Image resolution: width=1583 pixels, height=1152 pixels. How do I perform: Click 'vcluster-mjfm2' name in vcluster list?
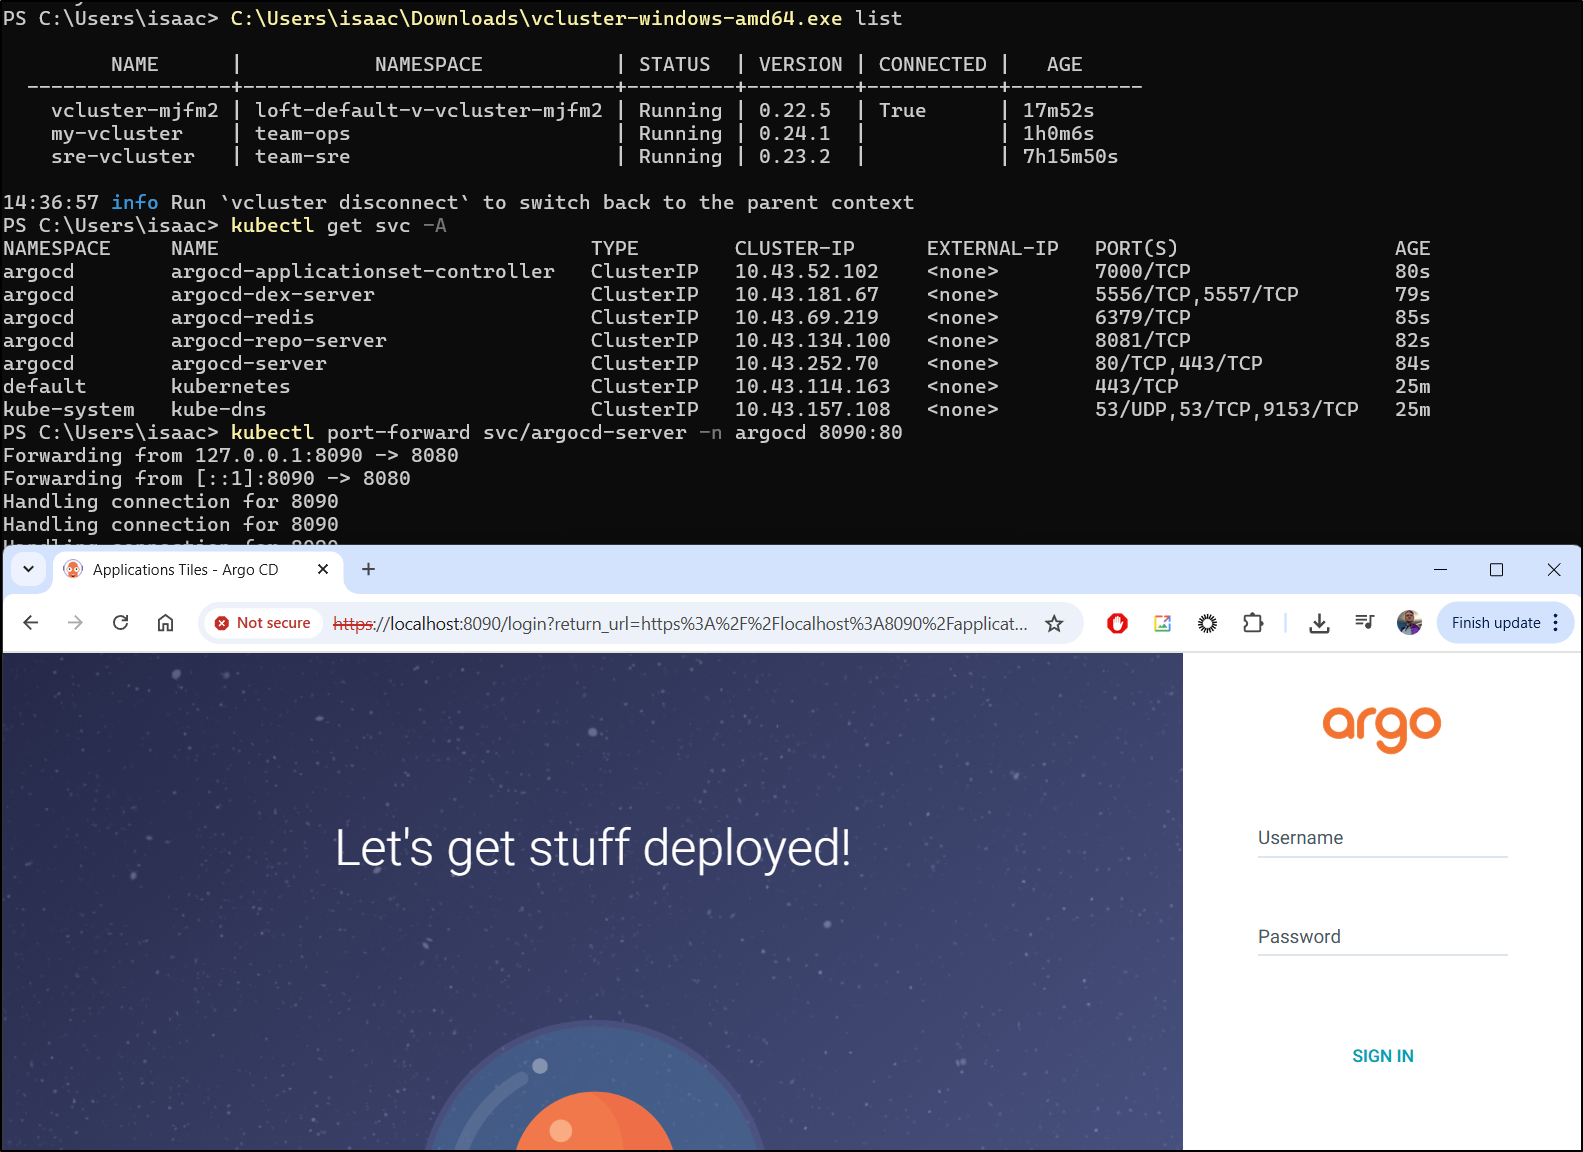coord(134,111)
